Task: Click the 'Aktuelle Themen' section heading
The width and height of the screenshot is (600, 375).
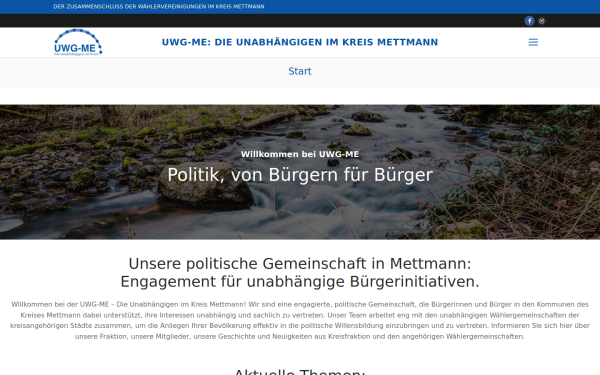Action: pos(300,372)
